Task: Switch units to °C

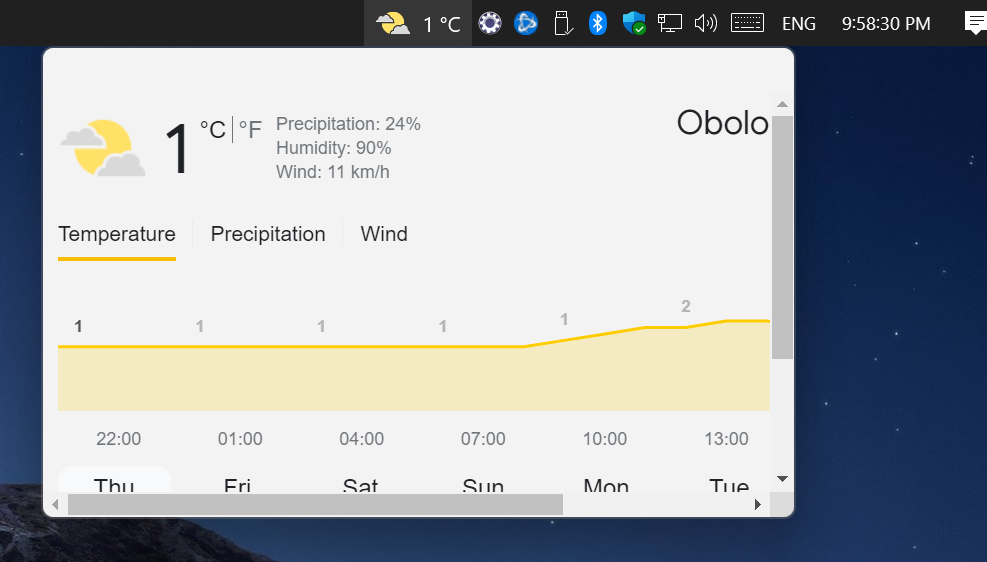Action: (x=213, y=130)
